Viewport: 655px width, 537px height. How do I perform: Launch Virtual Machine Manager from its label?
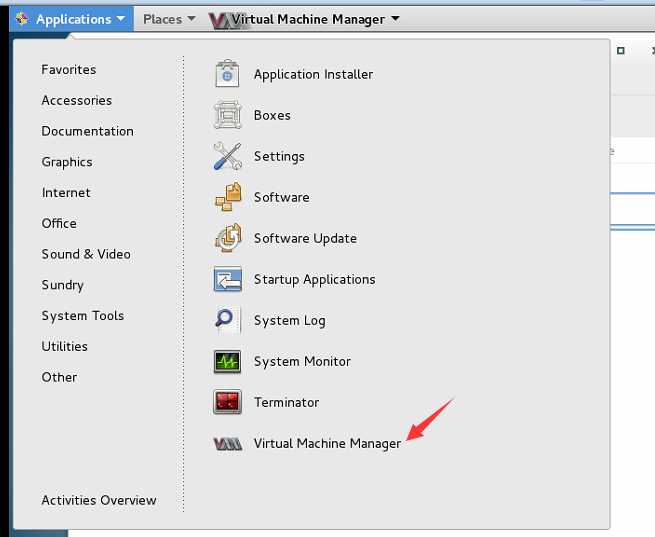328,443
